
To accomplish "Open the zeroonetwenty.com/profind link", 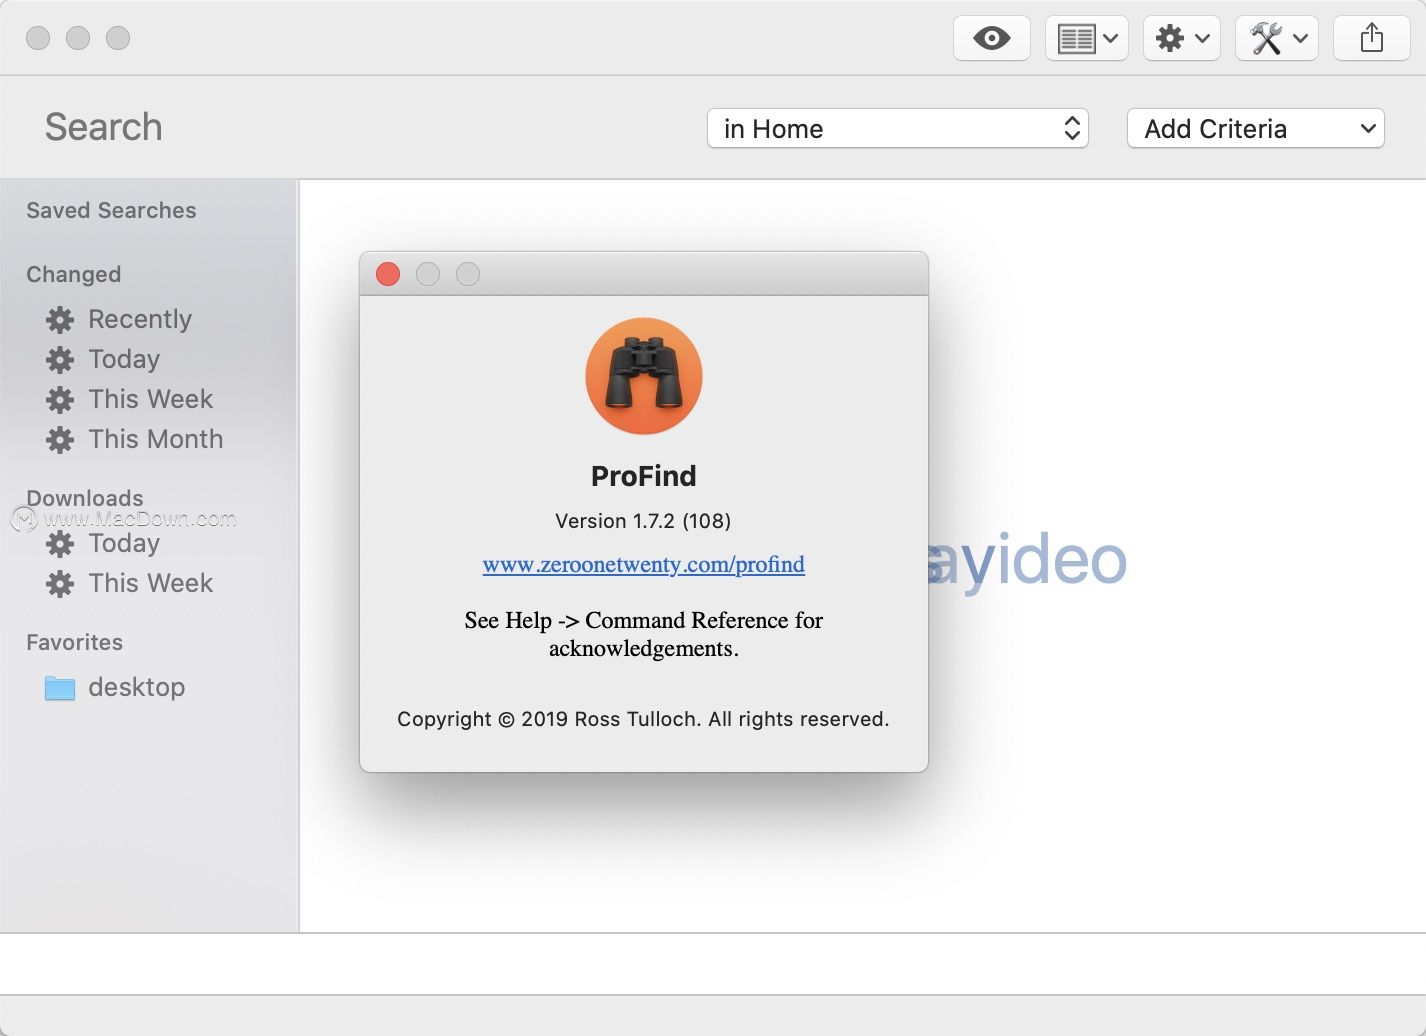I will 644,564.
